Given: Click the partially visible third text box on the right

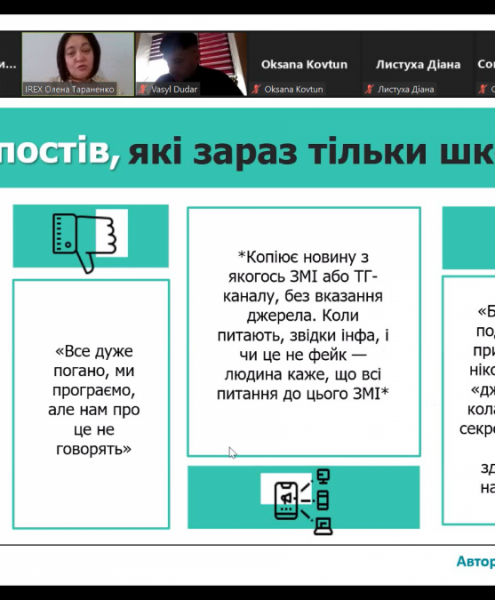Looking at the screenshot, I should pos(469,400).
